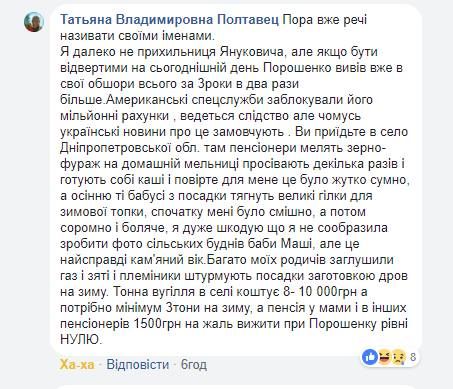Click the crying Sad emoji reaction icon
The image size is (453, 389).
398,357
